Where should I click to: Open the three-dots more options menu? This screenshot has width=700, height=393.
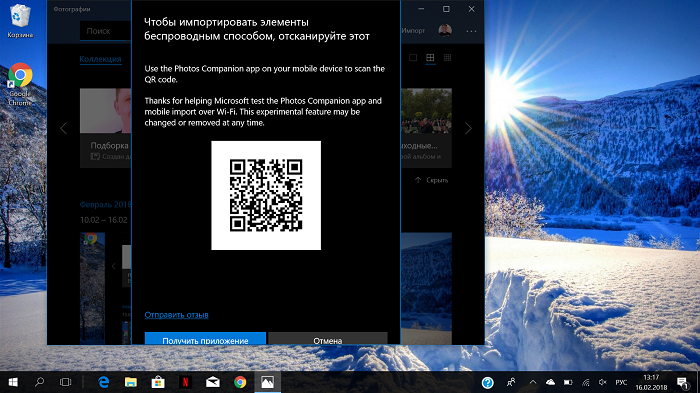tap(471, 31)
